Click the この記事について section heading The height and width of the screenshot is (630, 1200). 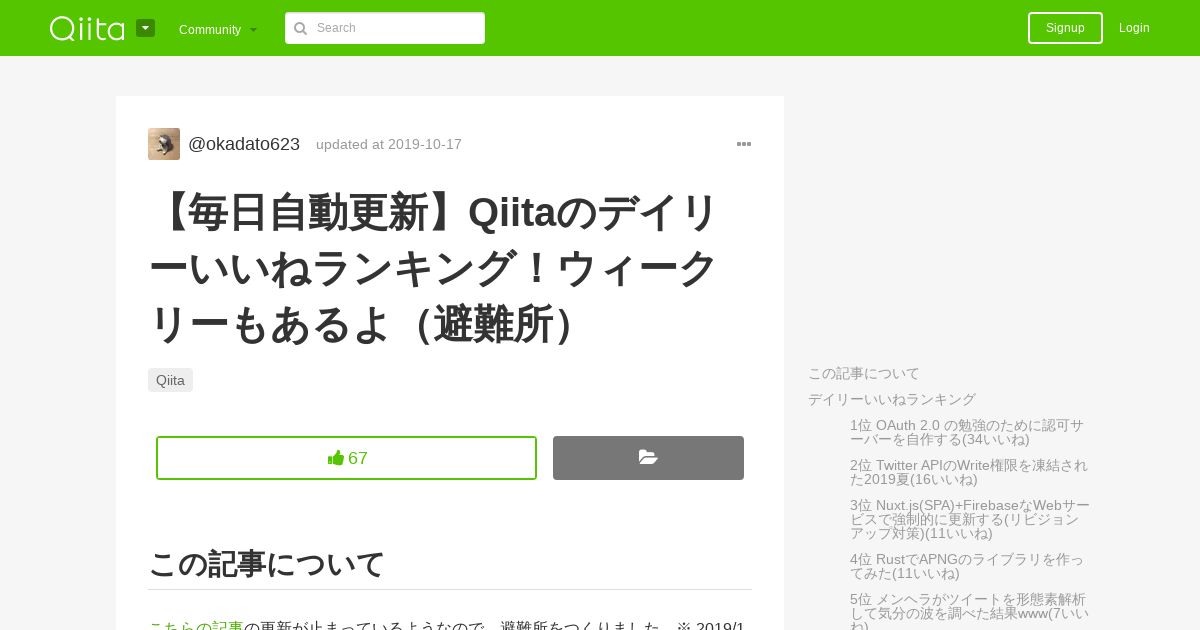[x=266, y=564]
